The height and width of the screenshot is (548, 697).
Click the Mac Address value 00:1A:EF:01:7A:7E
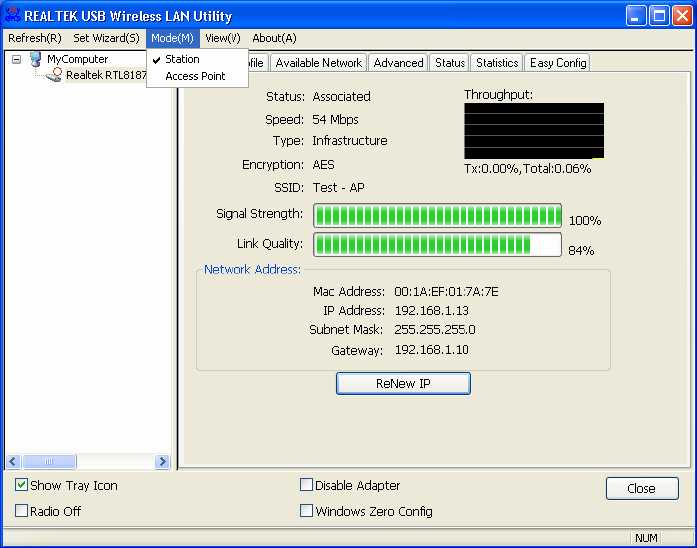point(446,292)
